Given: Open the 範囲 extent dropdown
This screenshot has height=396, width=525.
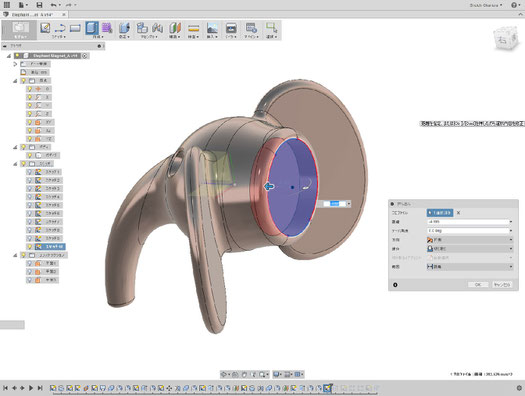Looking at the screenshot, I should (470, 267).
